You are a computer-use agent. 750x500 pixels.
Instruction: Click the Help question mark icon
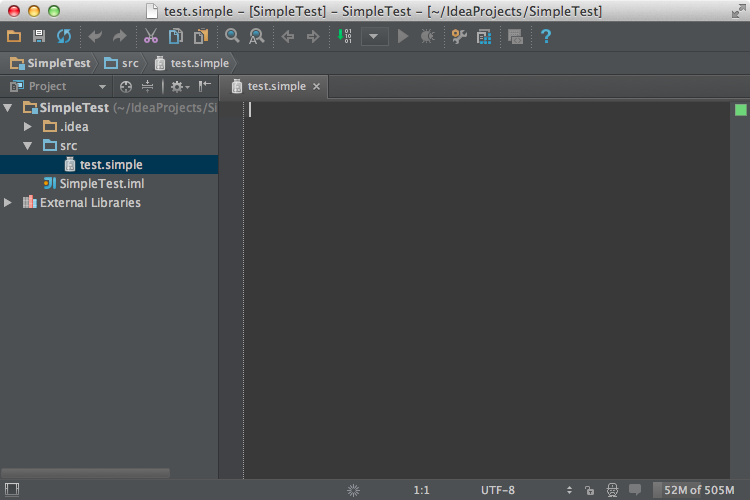pyautogui.click(x=546, y=37)
